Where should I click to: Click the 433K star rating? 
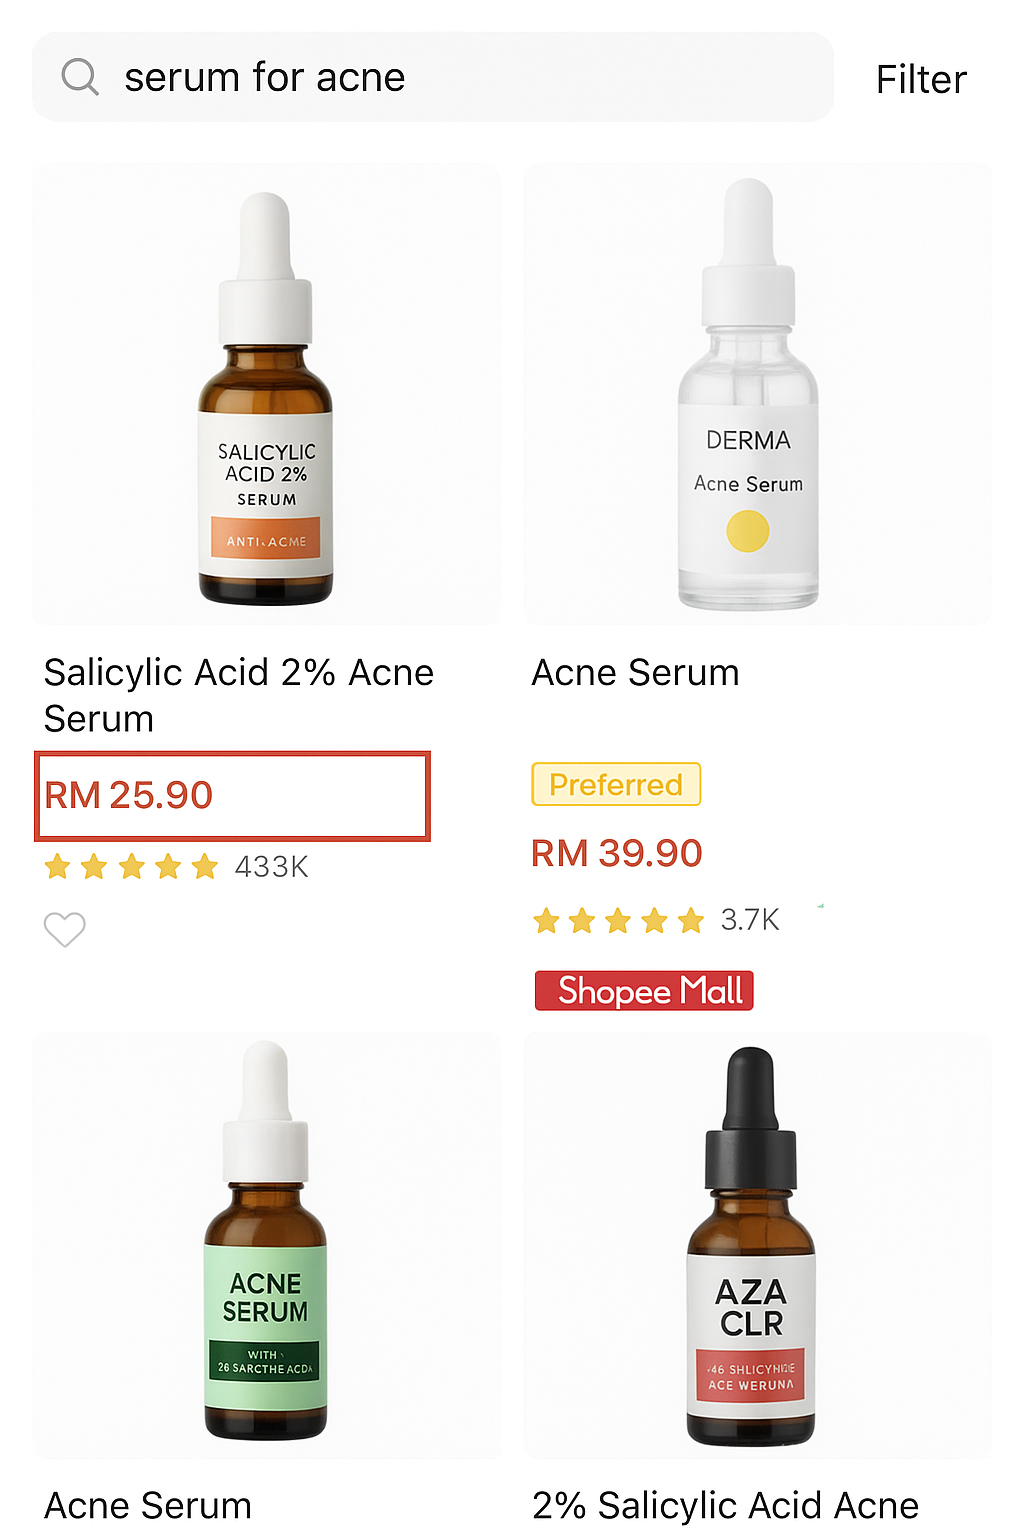click(x=176, y=866)
